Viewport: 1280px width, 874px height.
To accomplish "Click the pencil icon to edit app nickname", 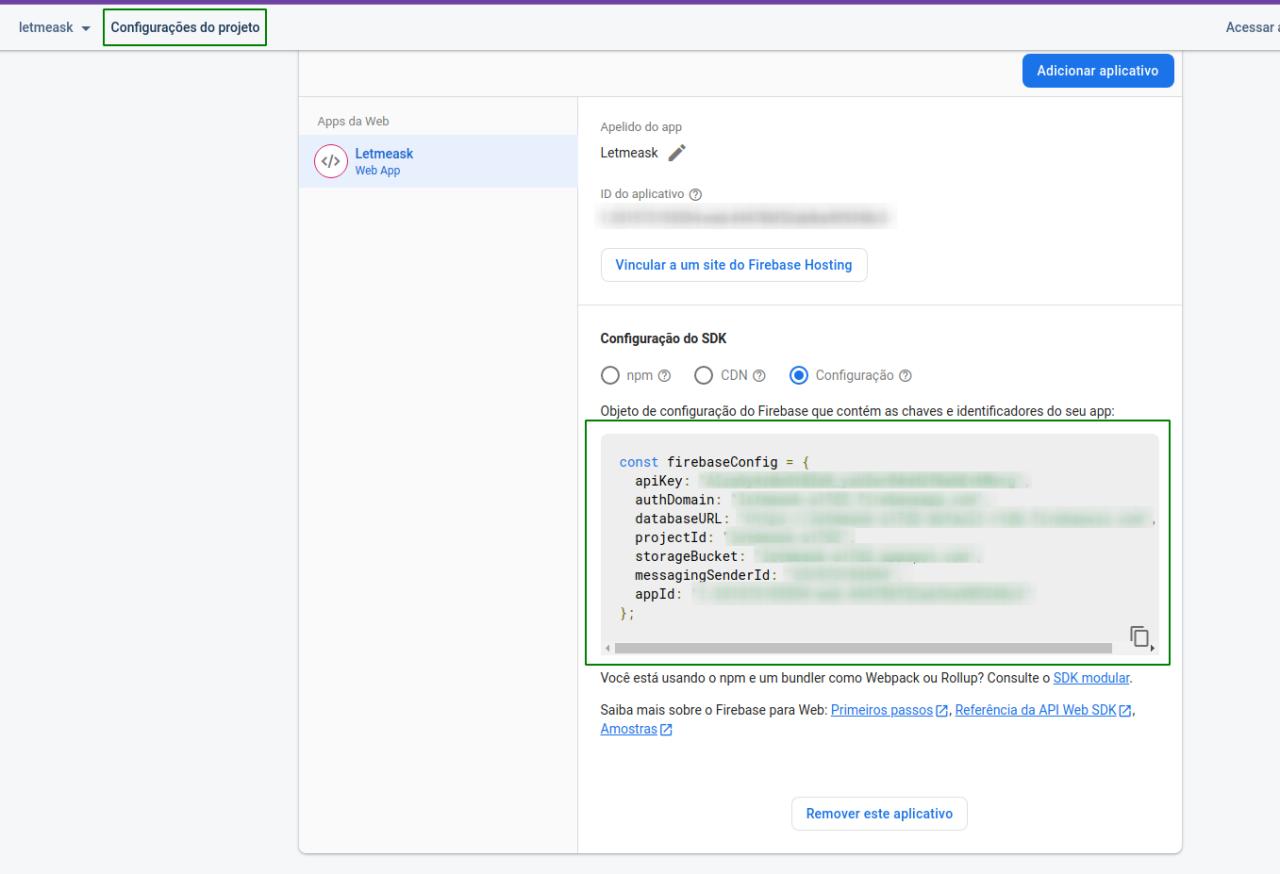I will [677, 153].
